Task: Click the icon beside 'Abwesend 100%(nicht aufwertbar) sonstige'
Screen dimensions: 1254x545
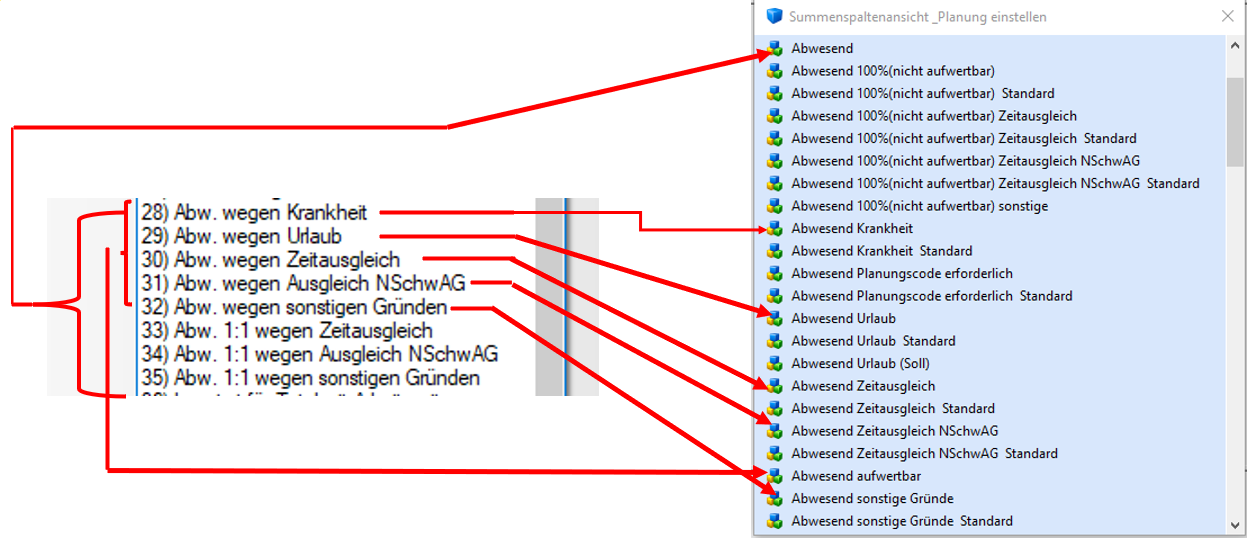Action: [773, 206]
